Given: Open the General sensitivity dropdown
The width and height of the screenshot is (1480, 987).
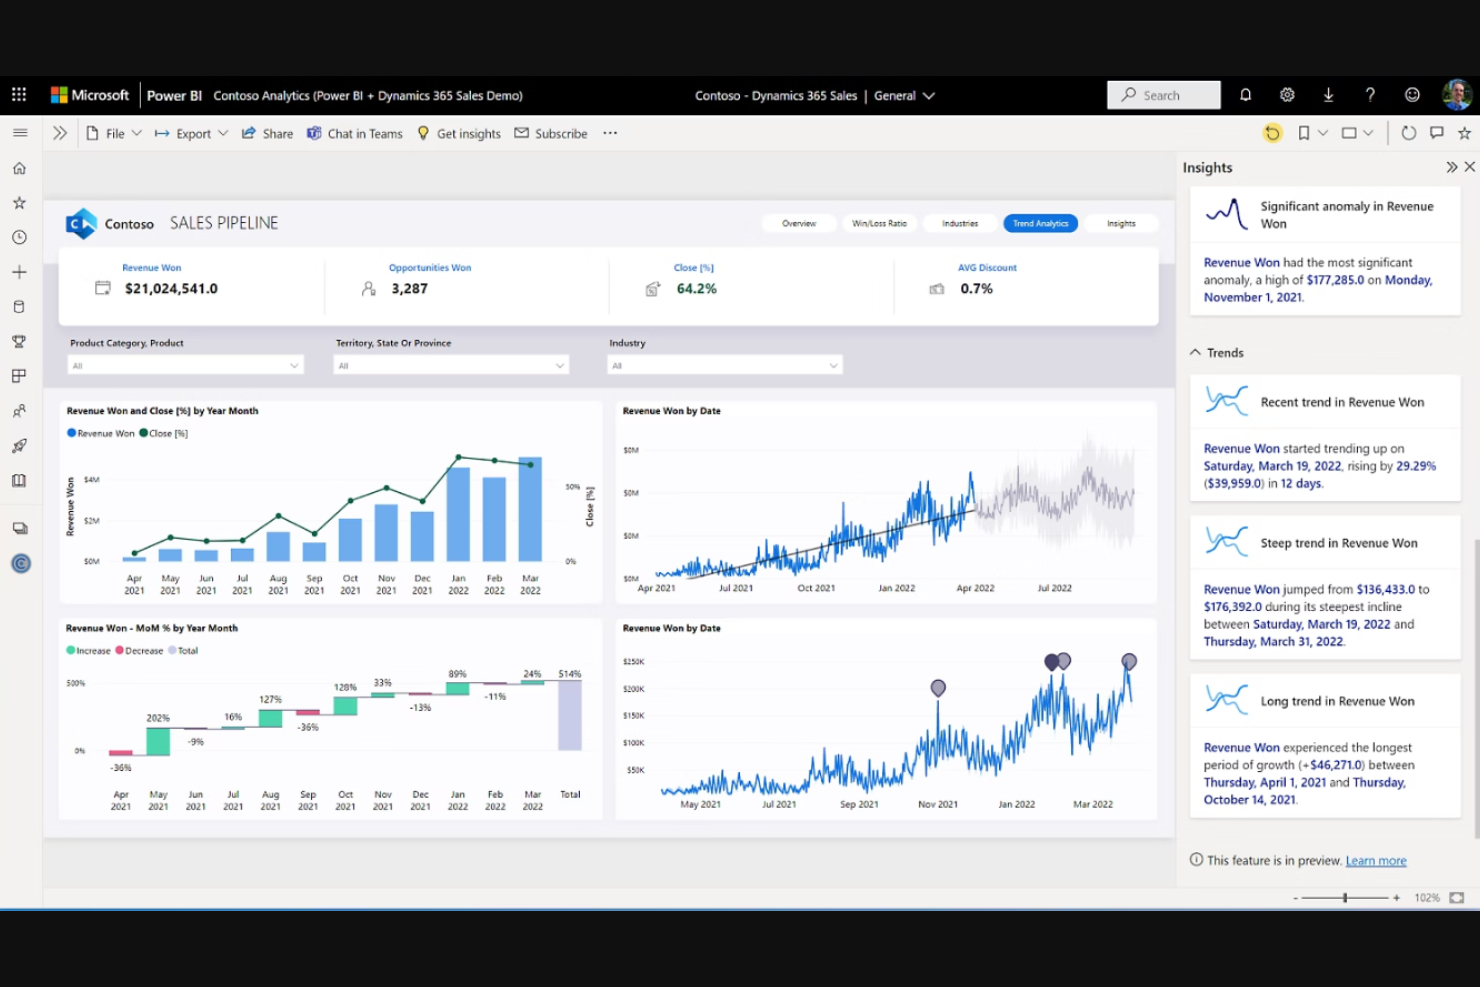Looking at the screenshot, I should [x=904, y=96].
